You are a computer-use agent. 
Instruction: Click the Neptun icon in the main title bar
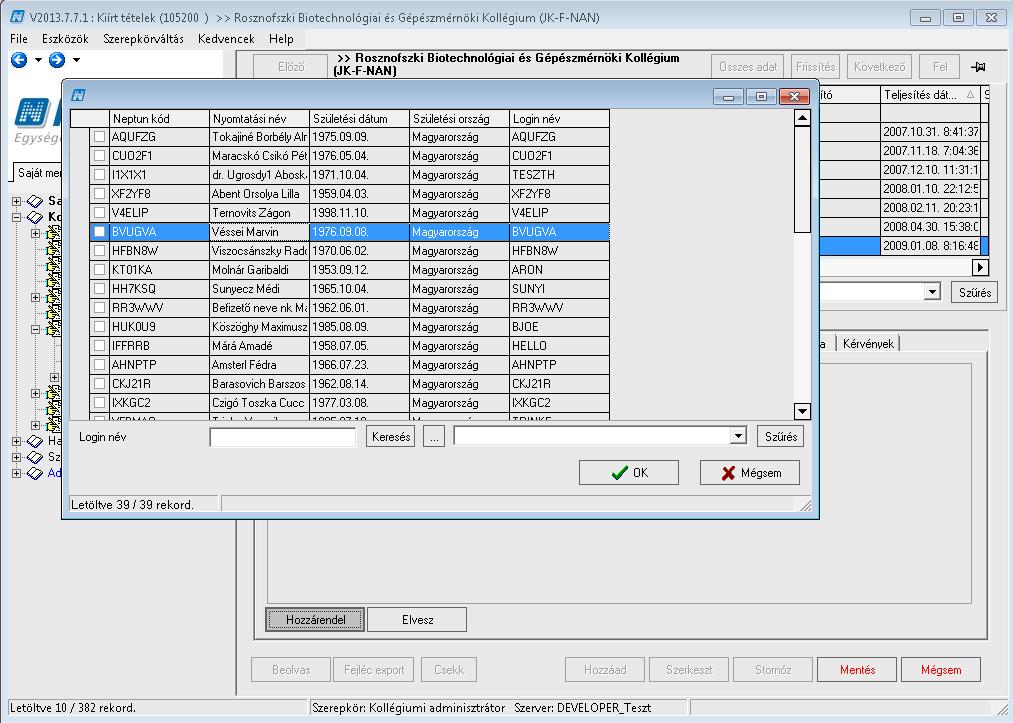pyautogui.click(x=17, y=17)
